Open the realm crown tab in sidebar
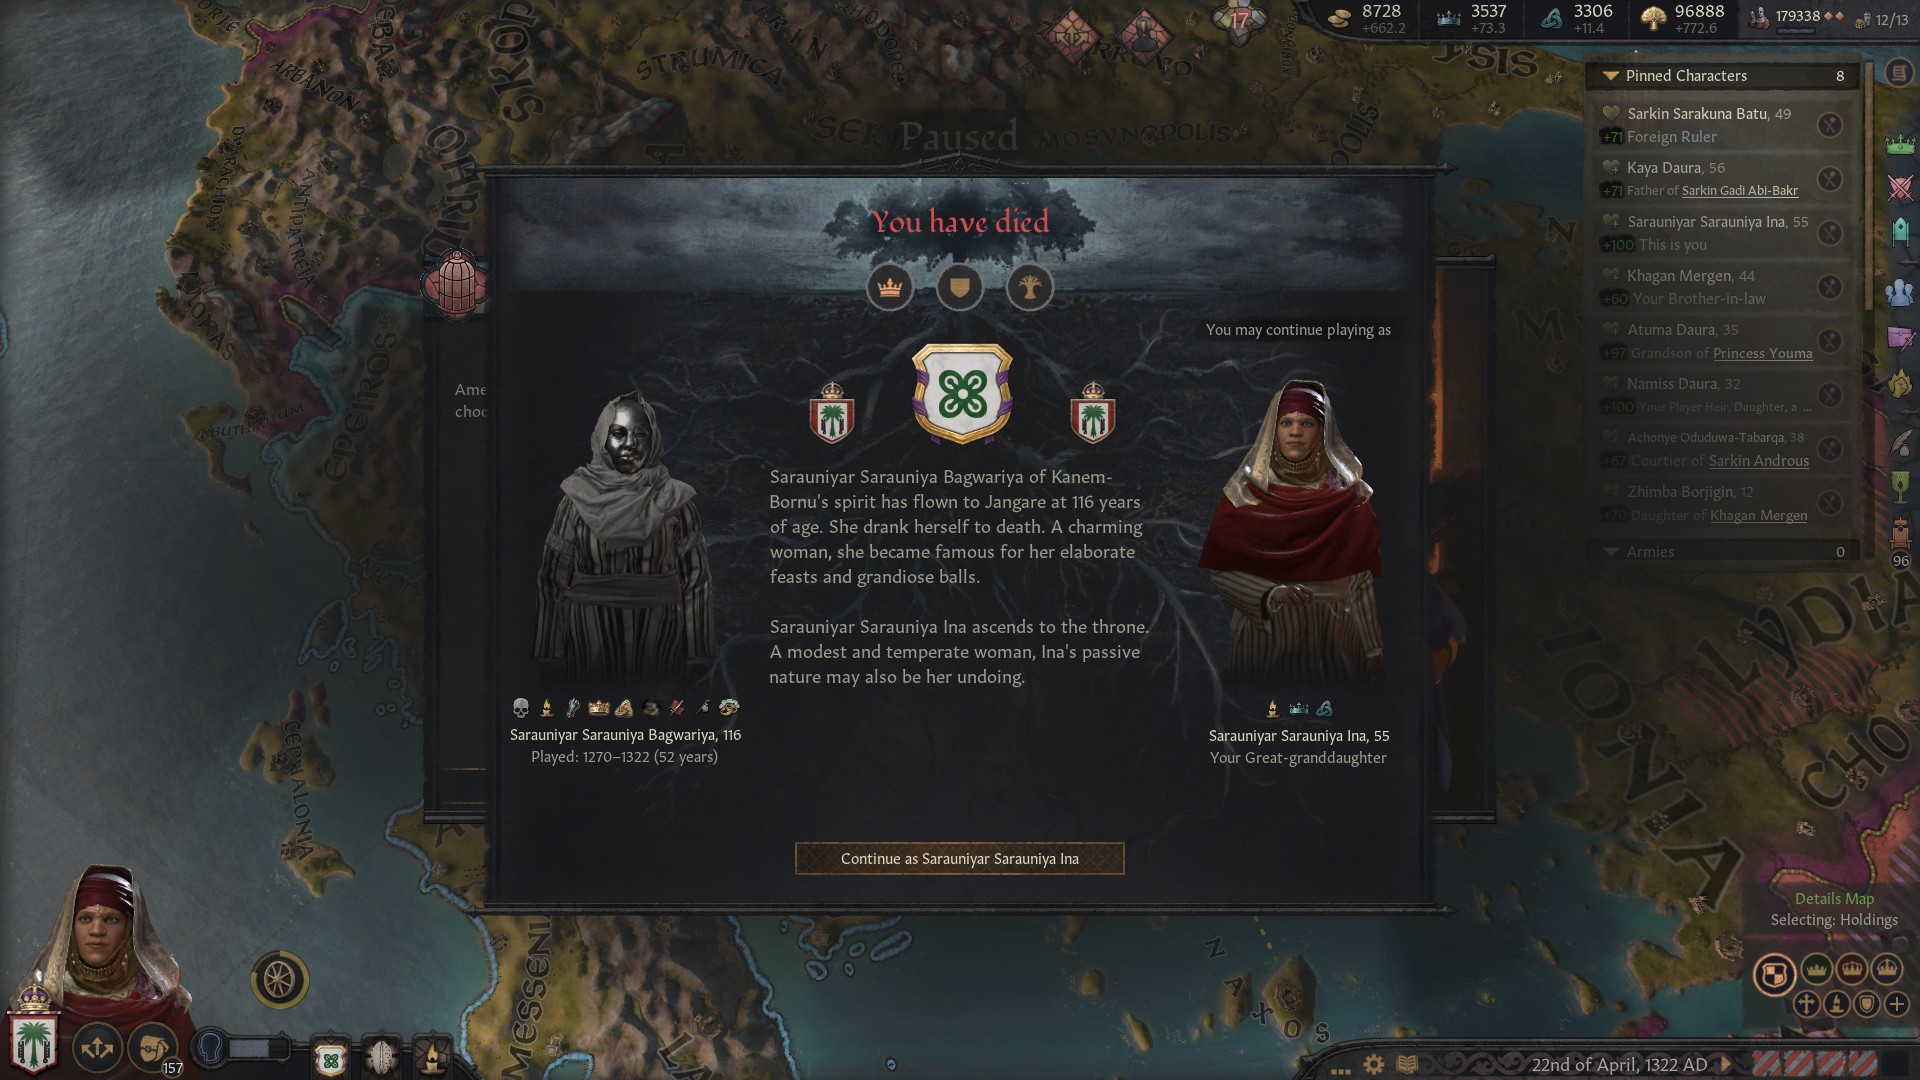 (x=1901, y=144)
